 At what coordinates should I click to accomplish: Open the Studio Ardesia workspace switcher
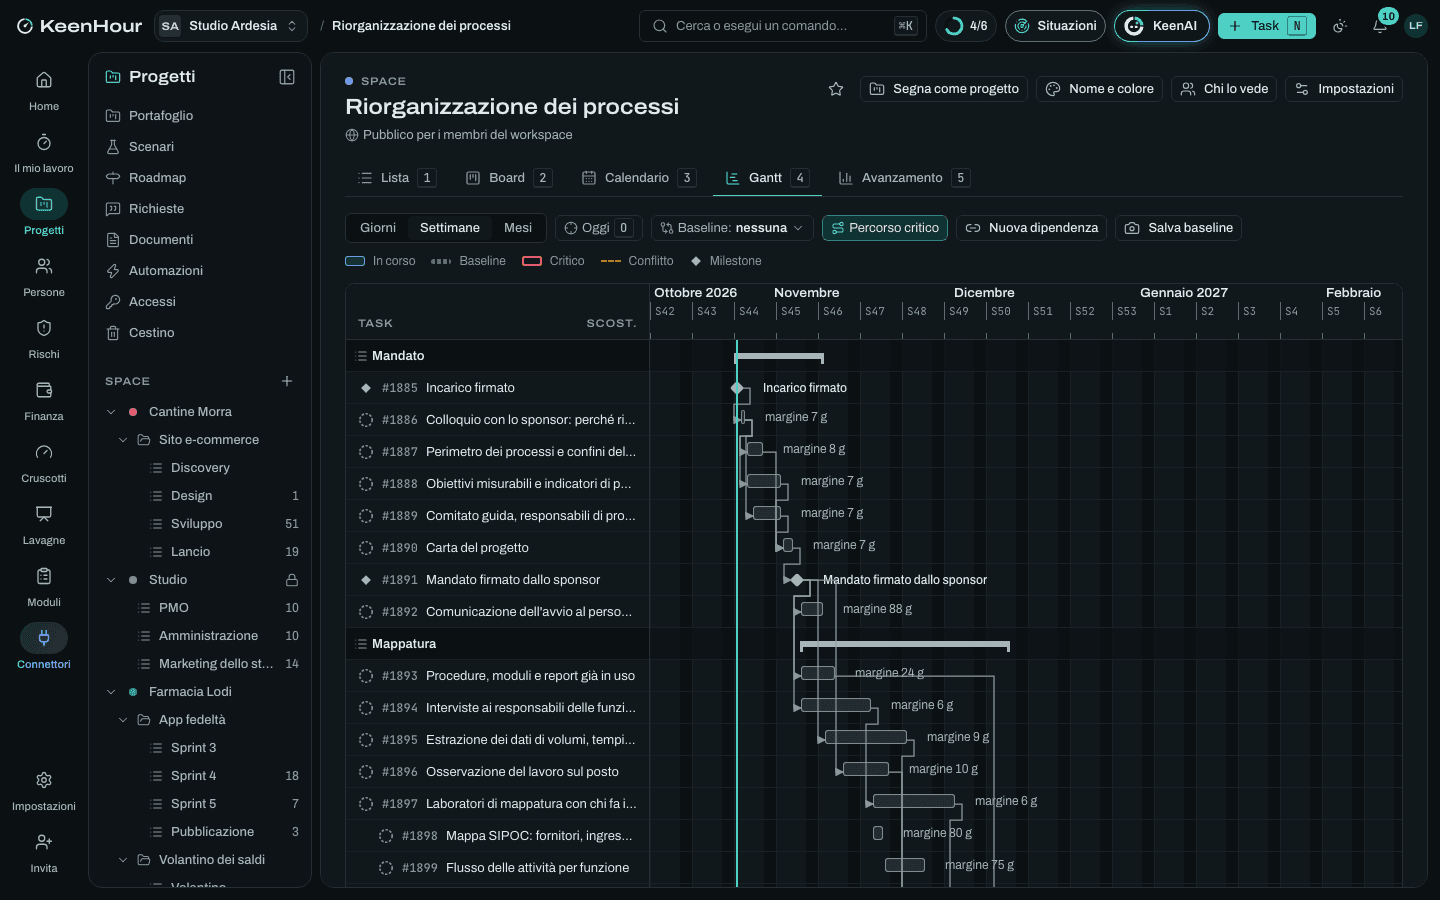[x=230, y=26]
